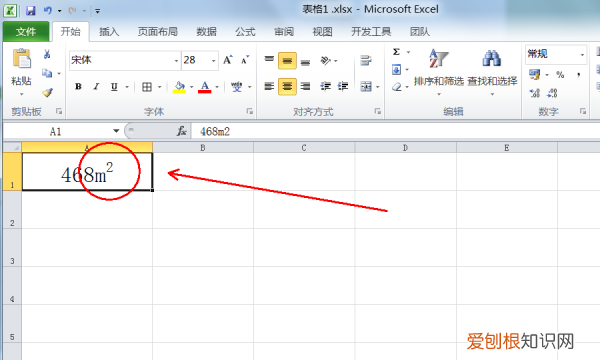The image size is (600, 360).
Task: Apply the comma style
Action: coord(579,74)
